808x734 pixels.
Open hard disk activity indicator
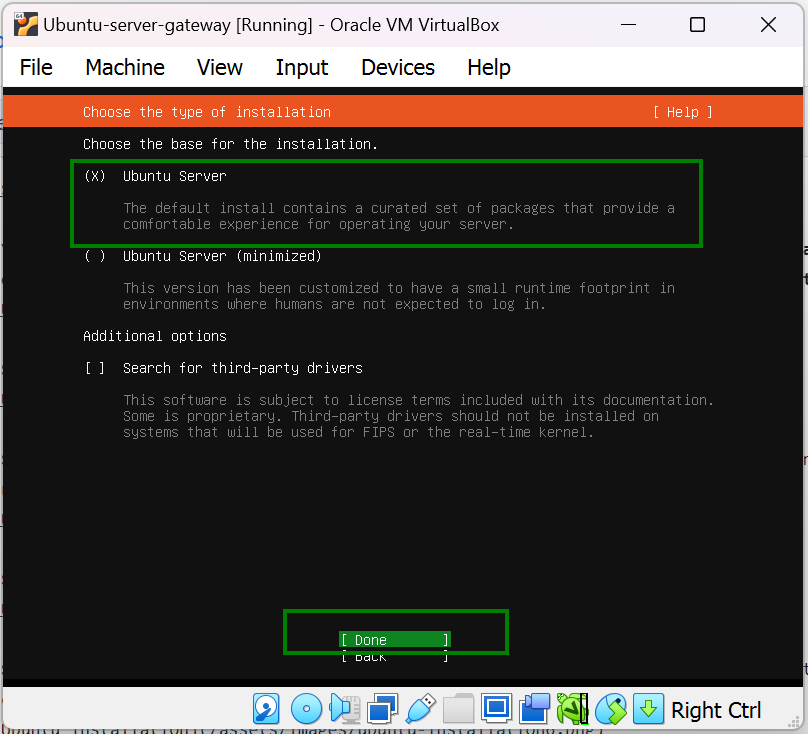[266, 709]
